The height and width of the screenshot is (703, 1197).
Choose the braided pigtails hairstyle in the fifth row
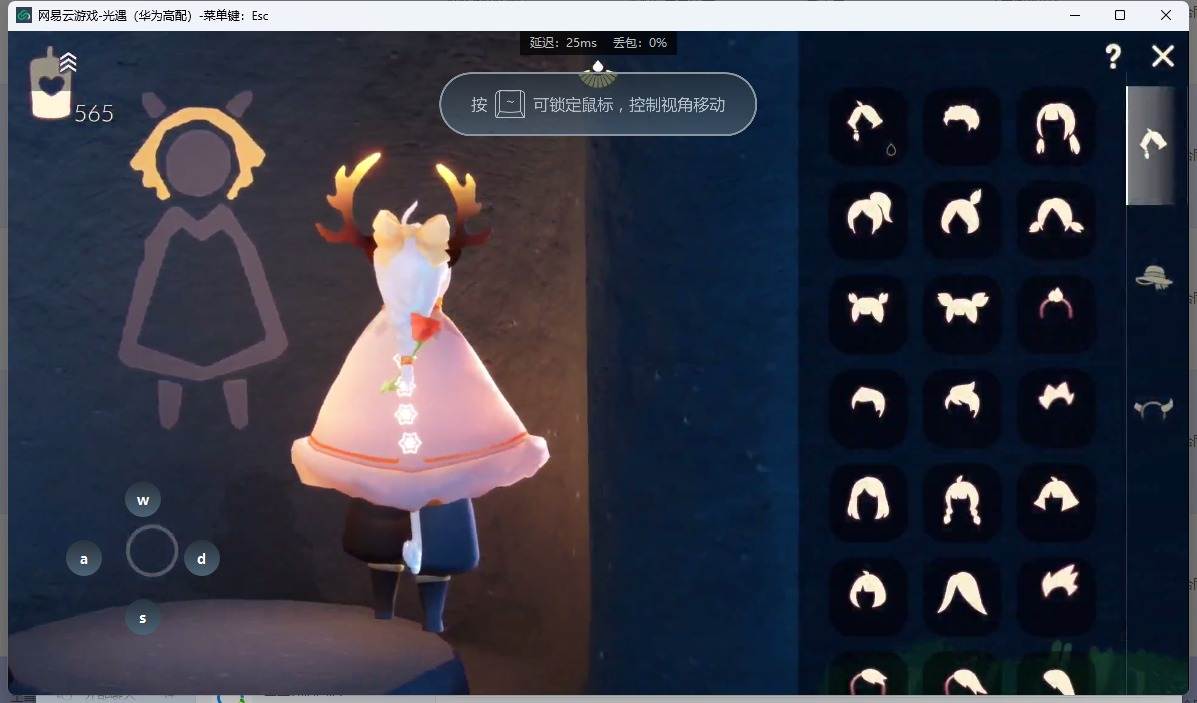961,501
